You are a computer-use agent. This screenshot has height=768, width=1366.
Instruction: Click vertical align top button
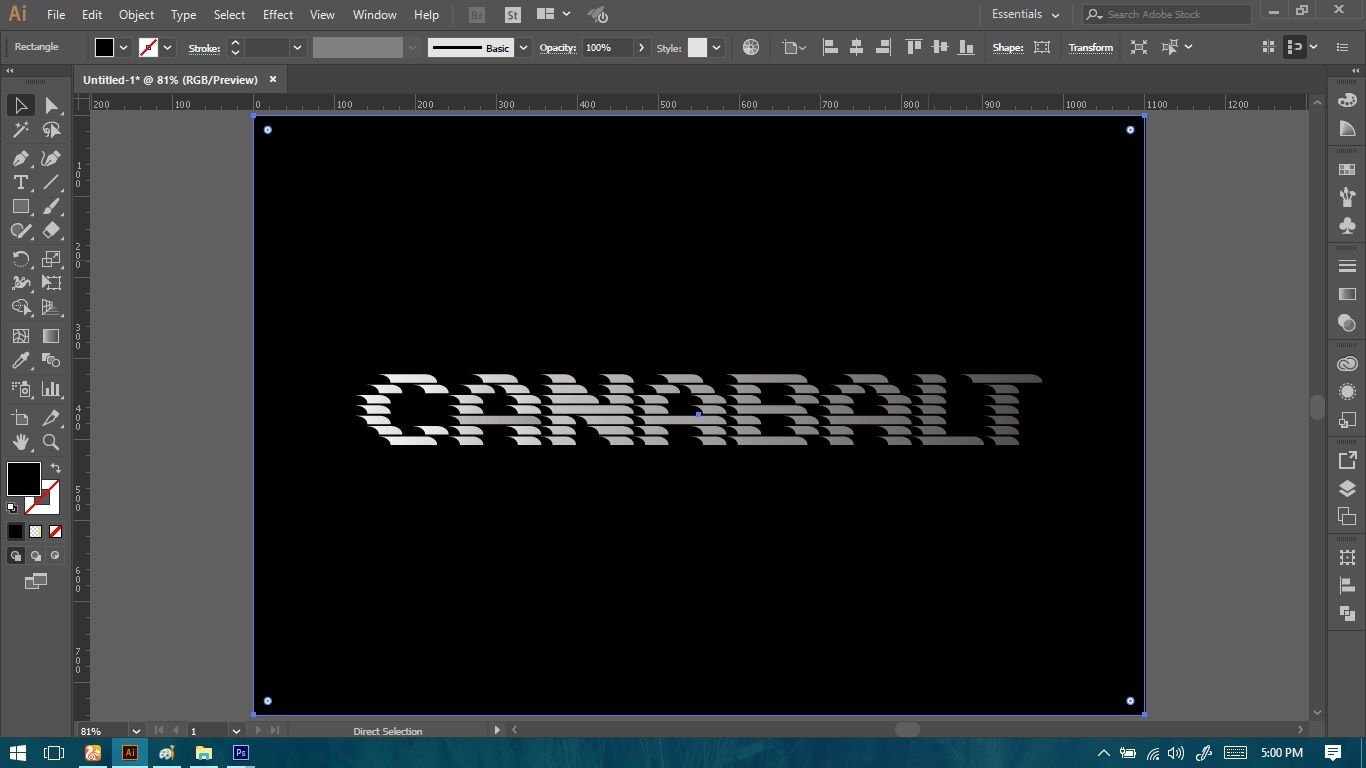[913, 47]
